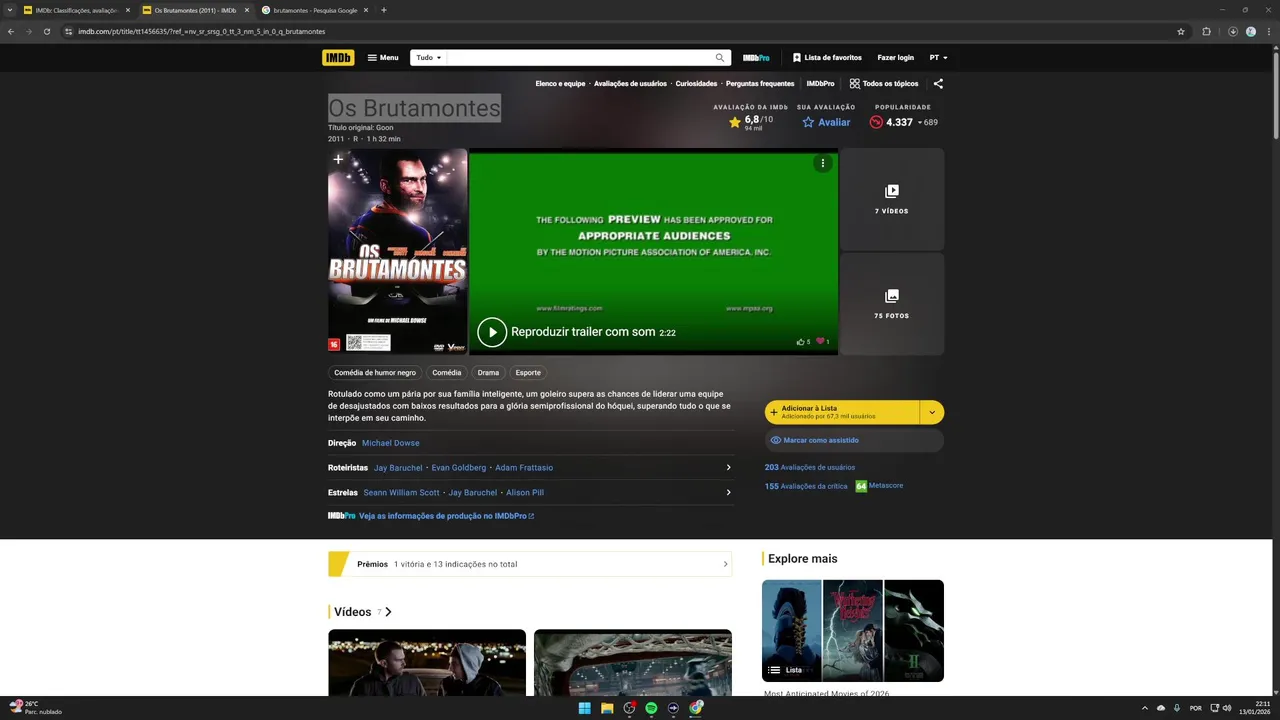
Task: React with heart on trailer
Action: coord(823,342)
